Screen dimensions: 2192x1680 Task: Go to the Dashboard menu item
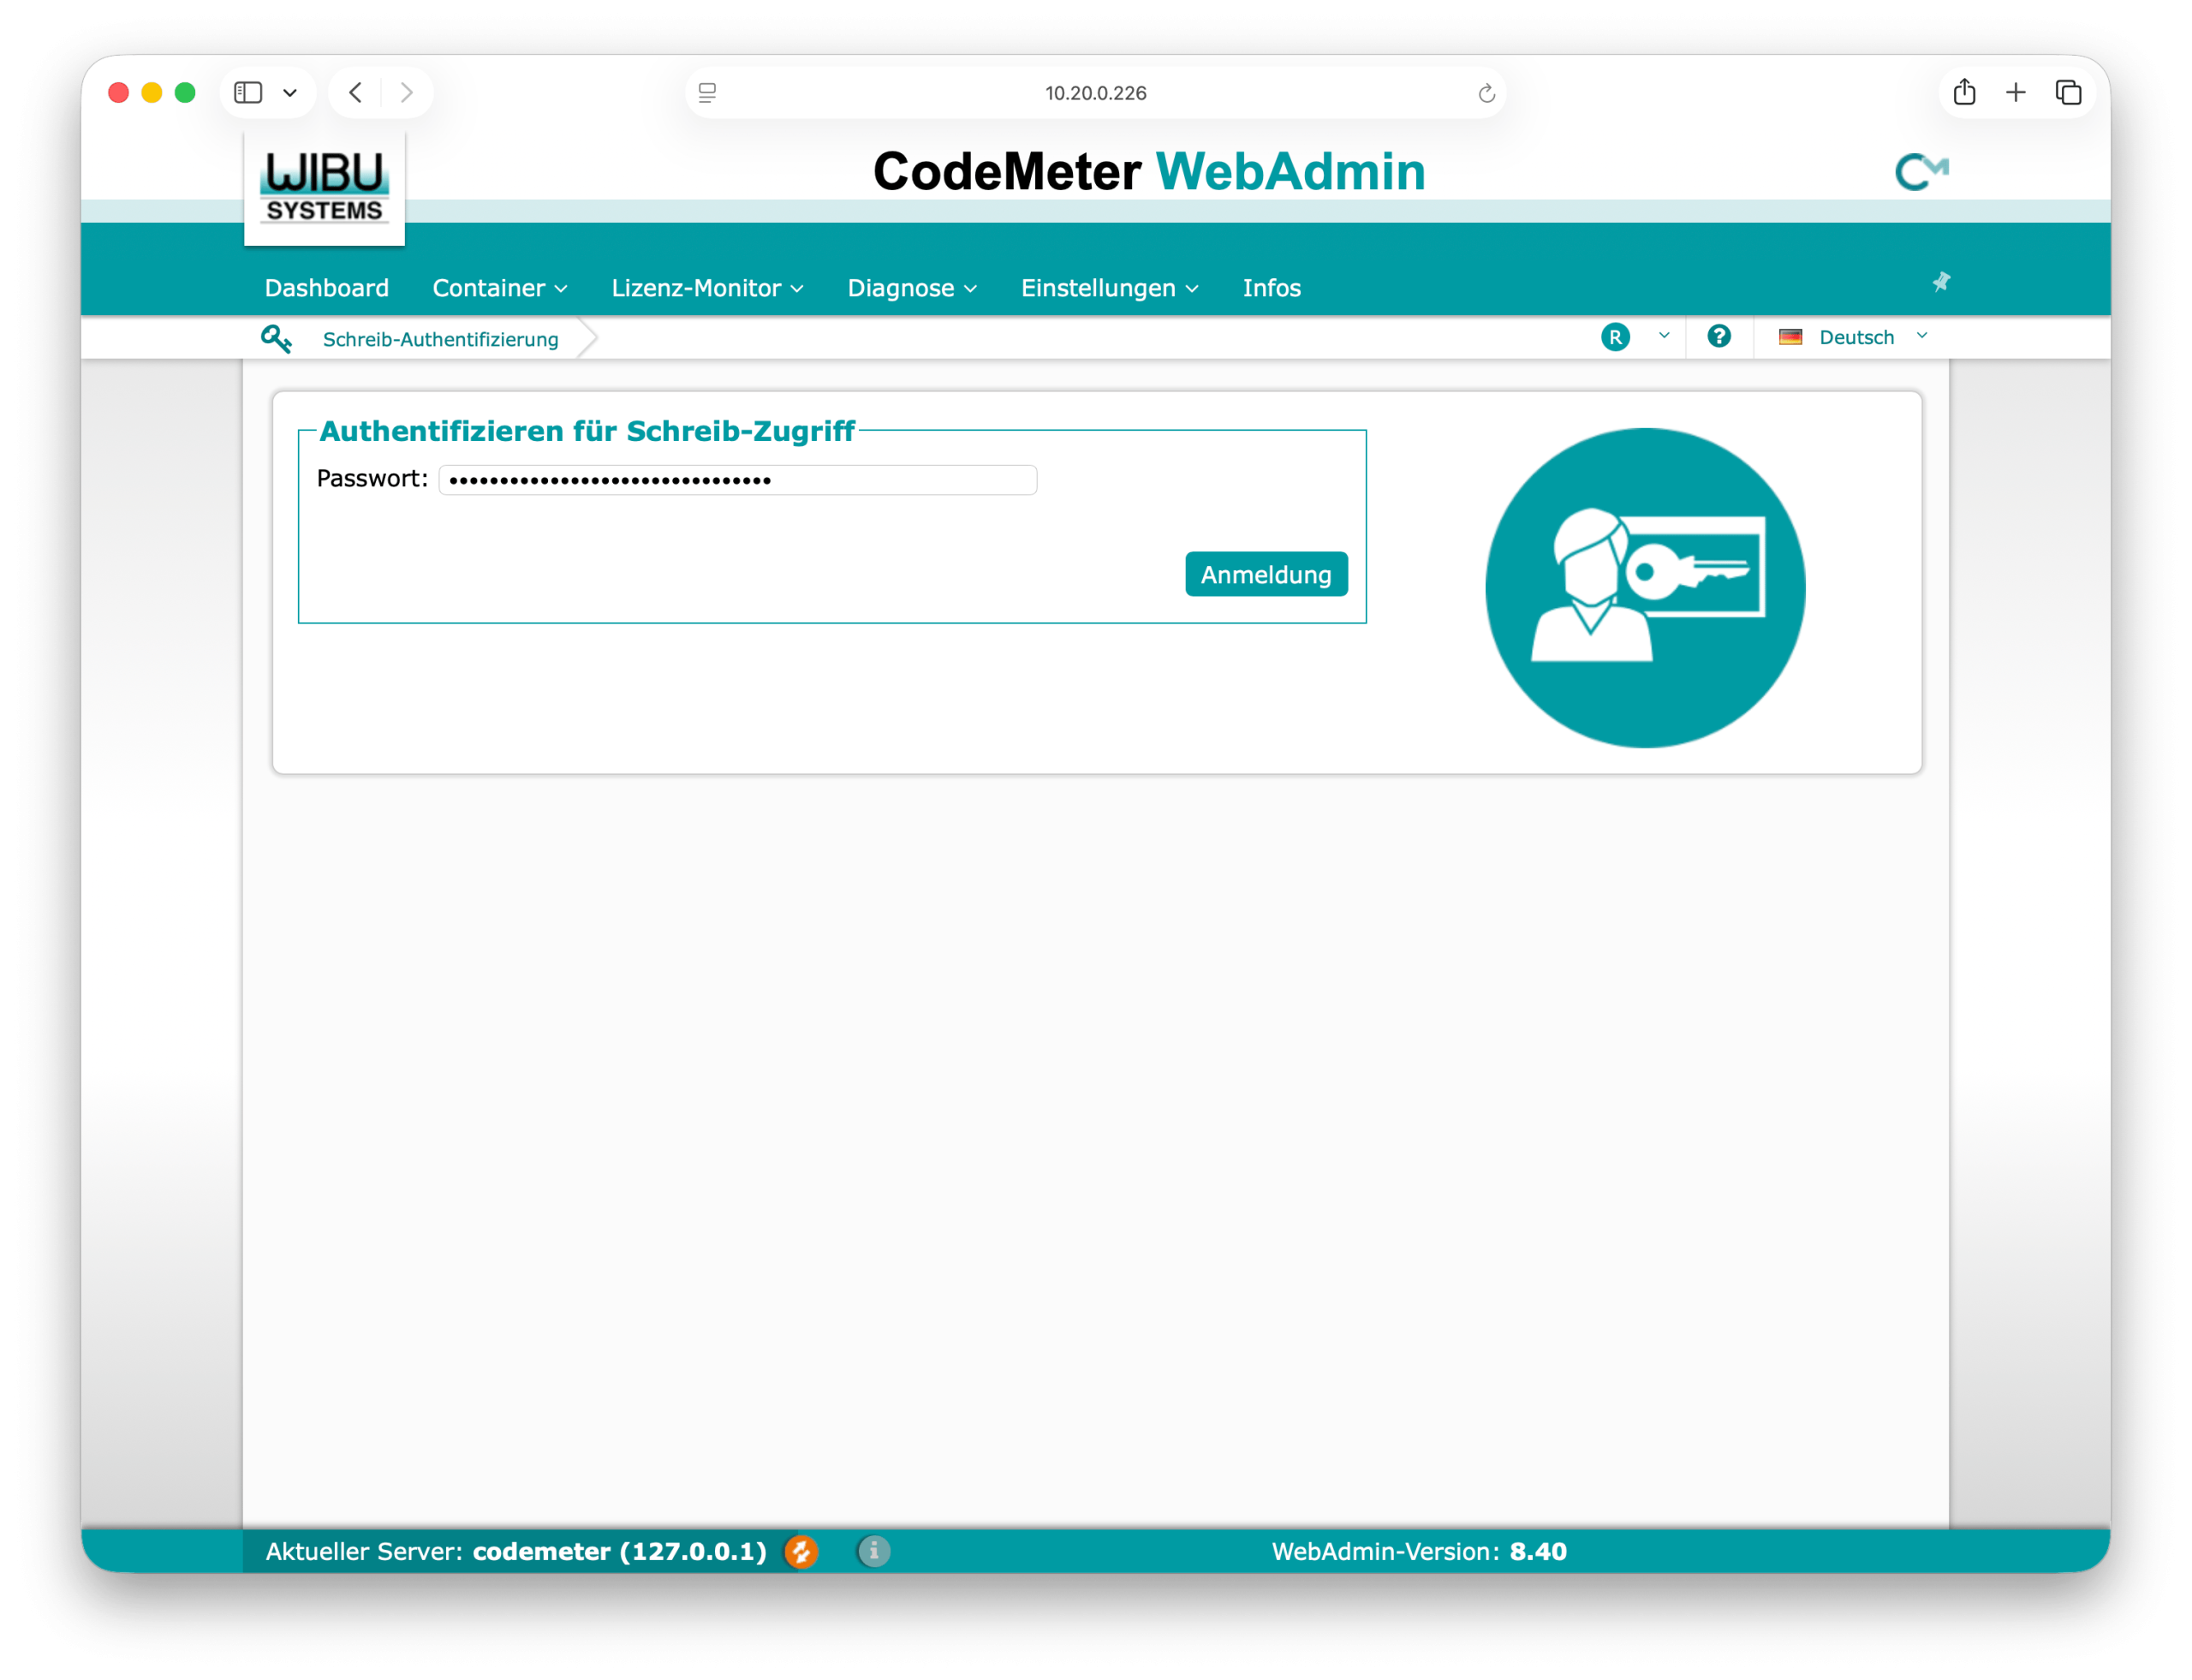326,288
